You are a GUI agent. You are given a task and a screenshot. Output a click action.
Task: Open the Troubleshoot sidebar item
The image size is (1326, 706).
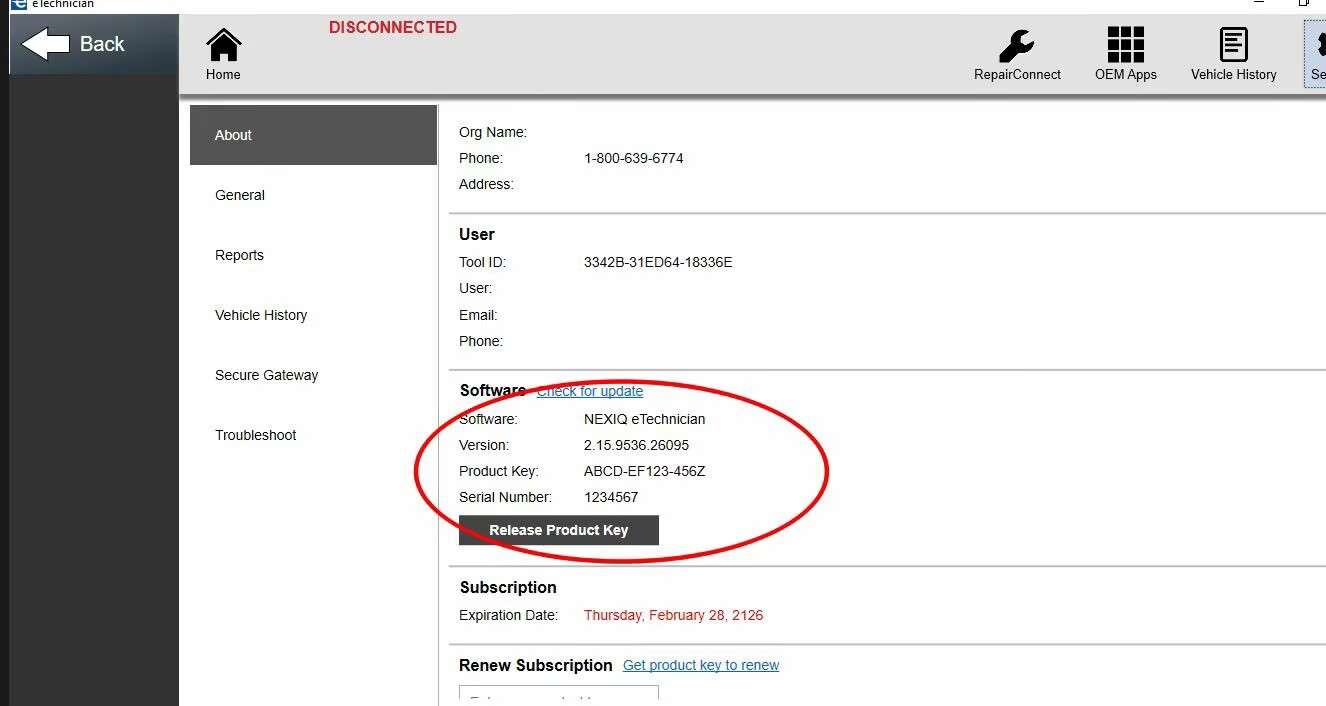(x=313, y=435)
